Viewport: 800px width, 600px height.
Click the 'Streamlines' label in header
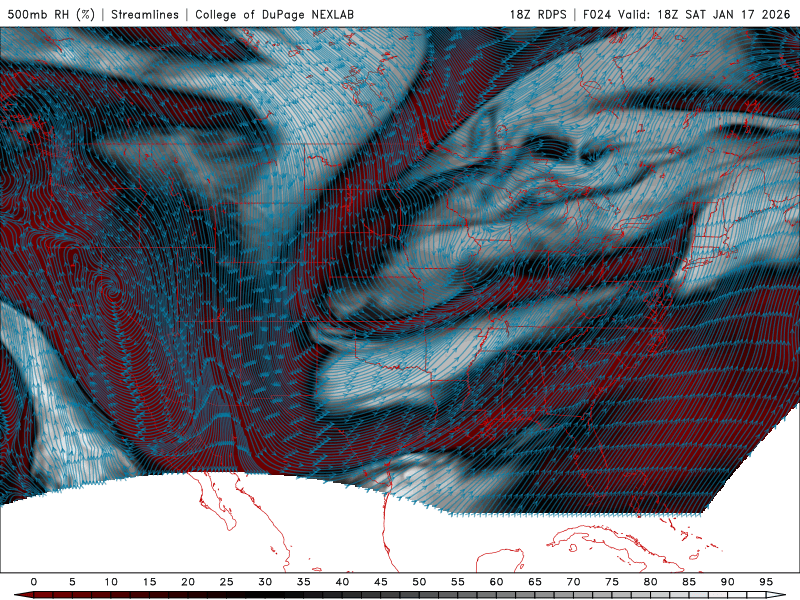click(145, 14)
